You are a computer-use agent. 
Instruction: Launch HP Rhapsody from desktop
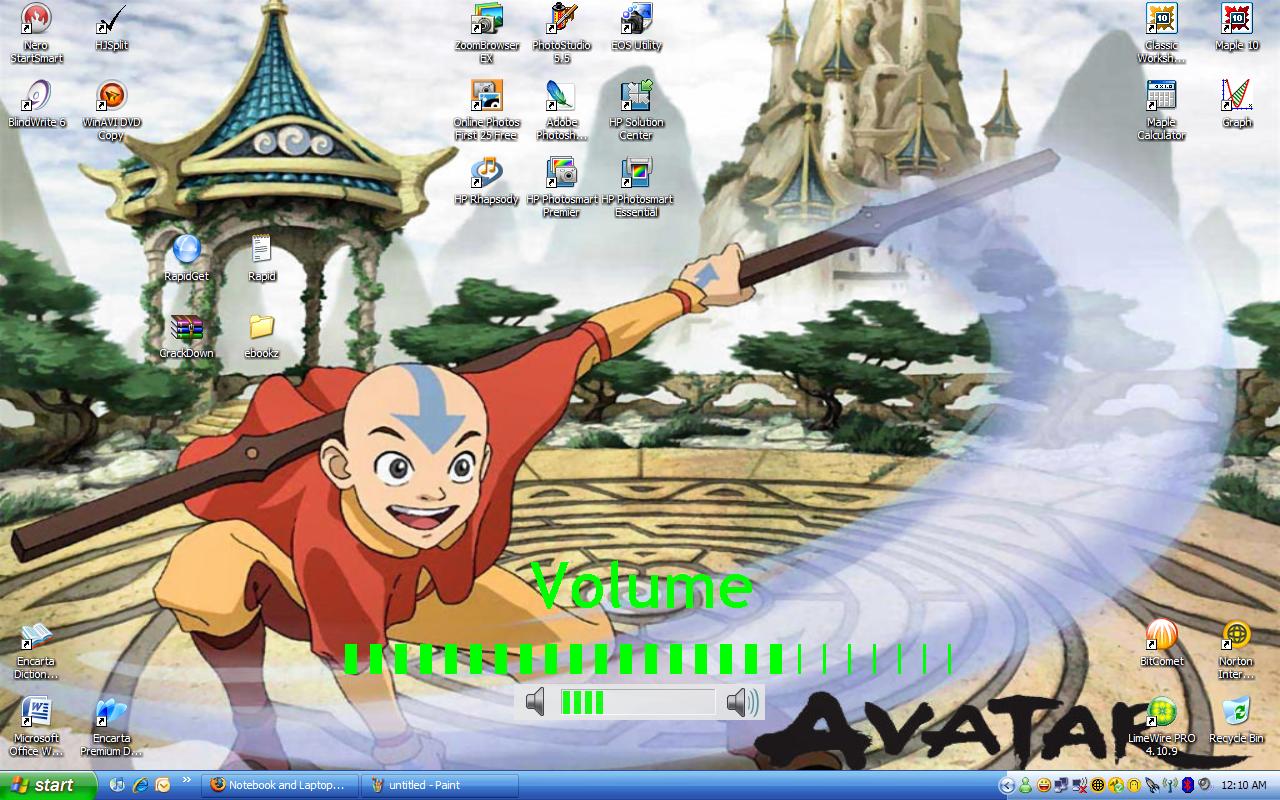click(x=487, y=181)
